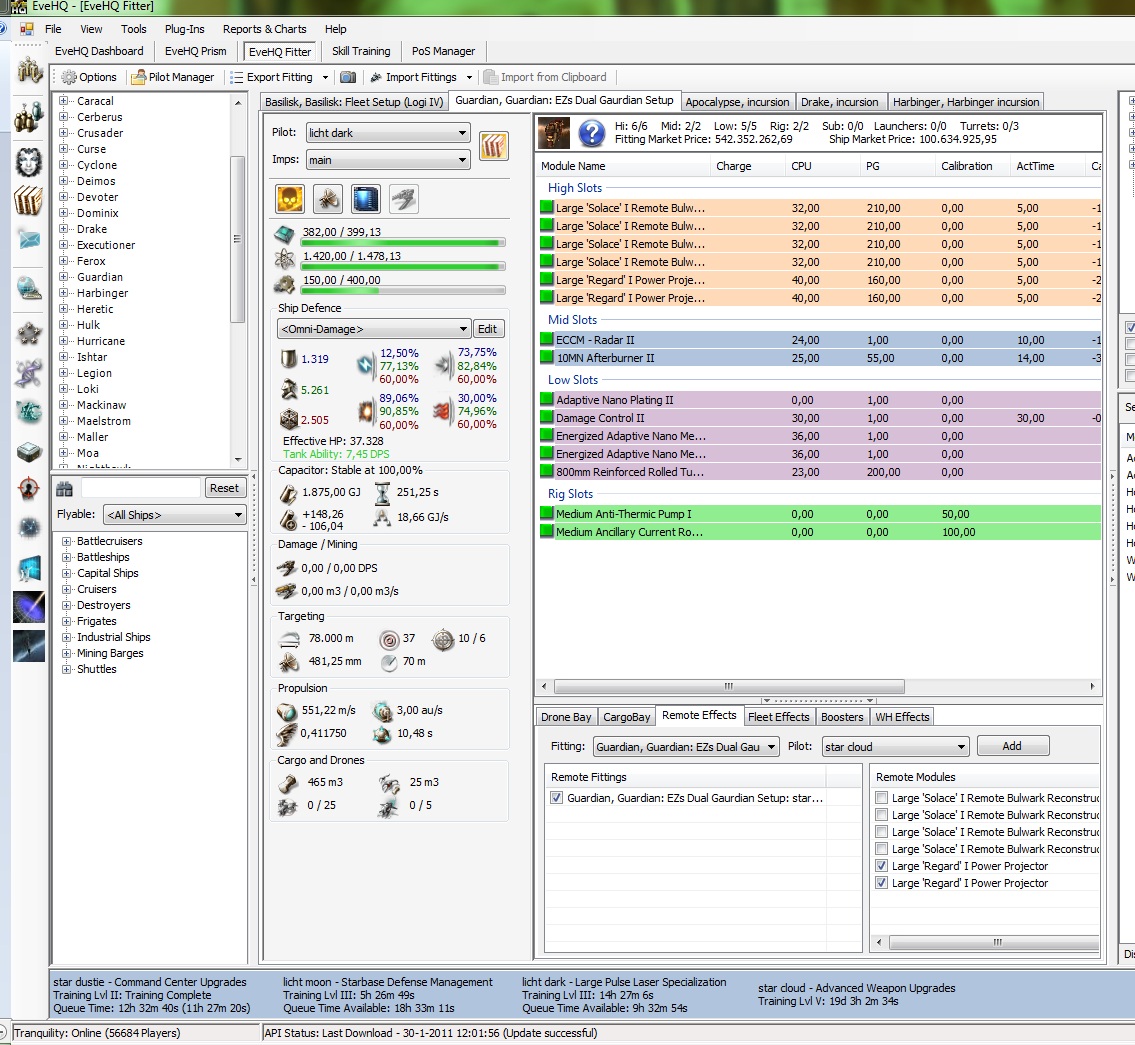The height and width of the screenshot is (1045, 1135).
Task: Expand the Frigates category node
Action: [x=67, y=621]
